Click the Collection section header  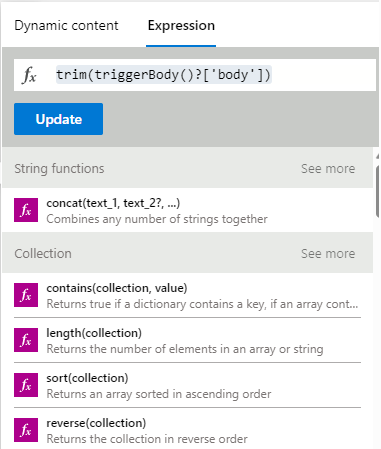[x=43, y=254]
